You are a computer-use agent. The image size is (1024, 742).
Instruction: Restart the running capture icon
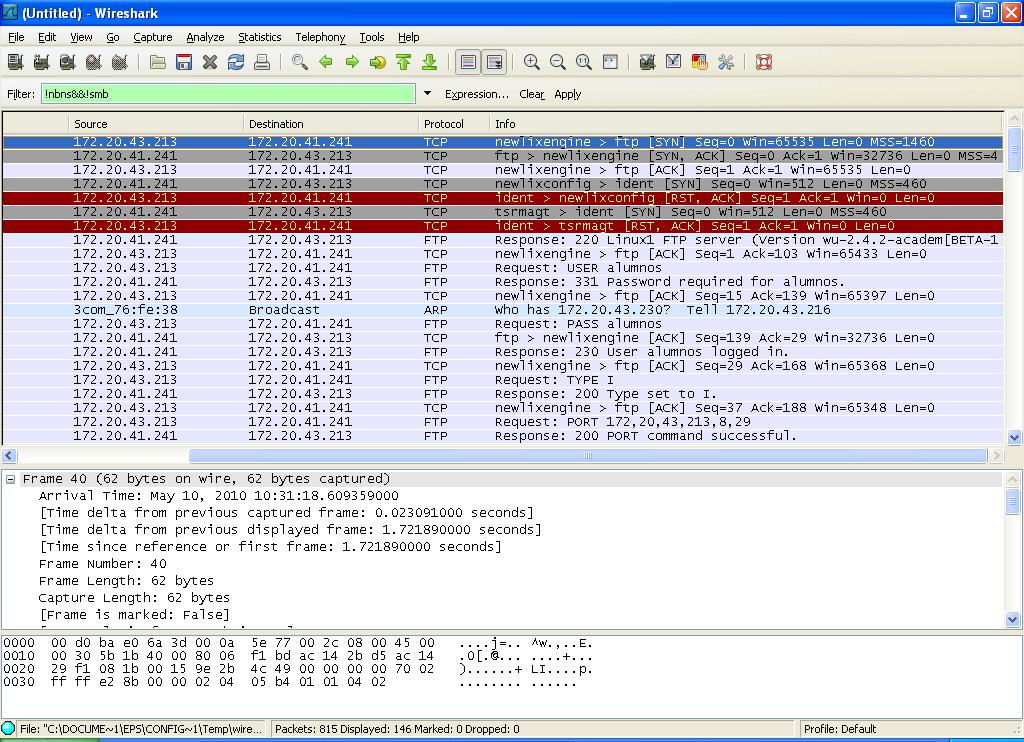click(120, 62)
